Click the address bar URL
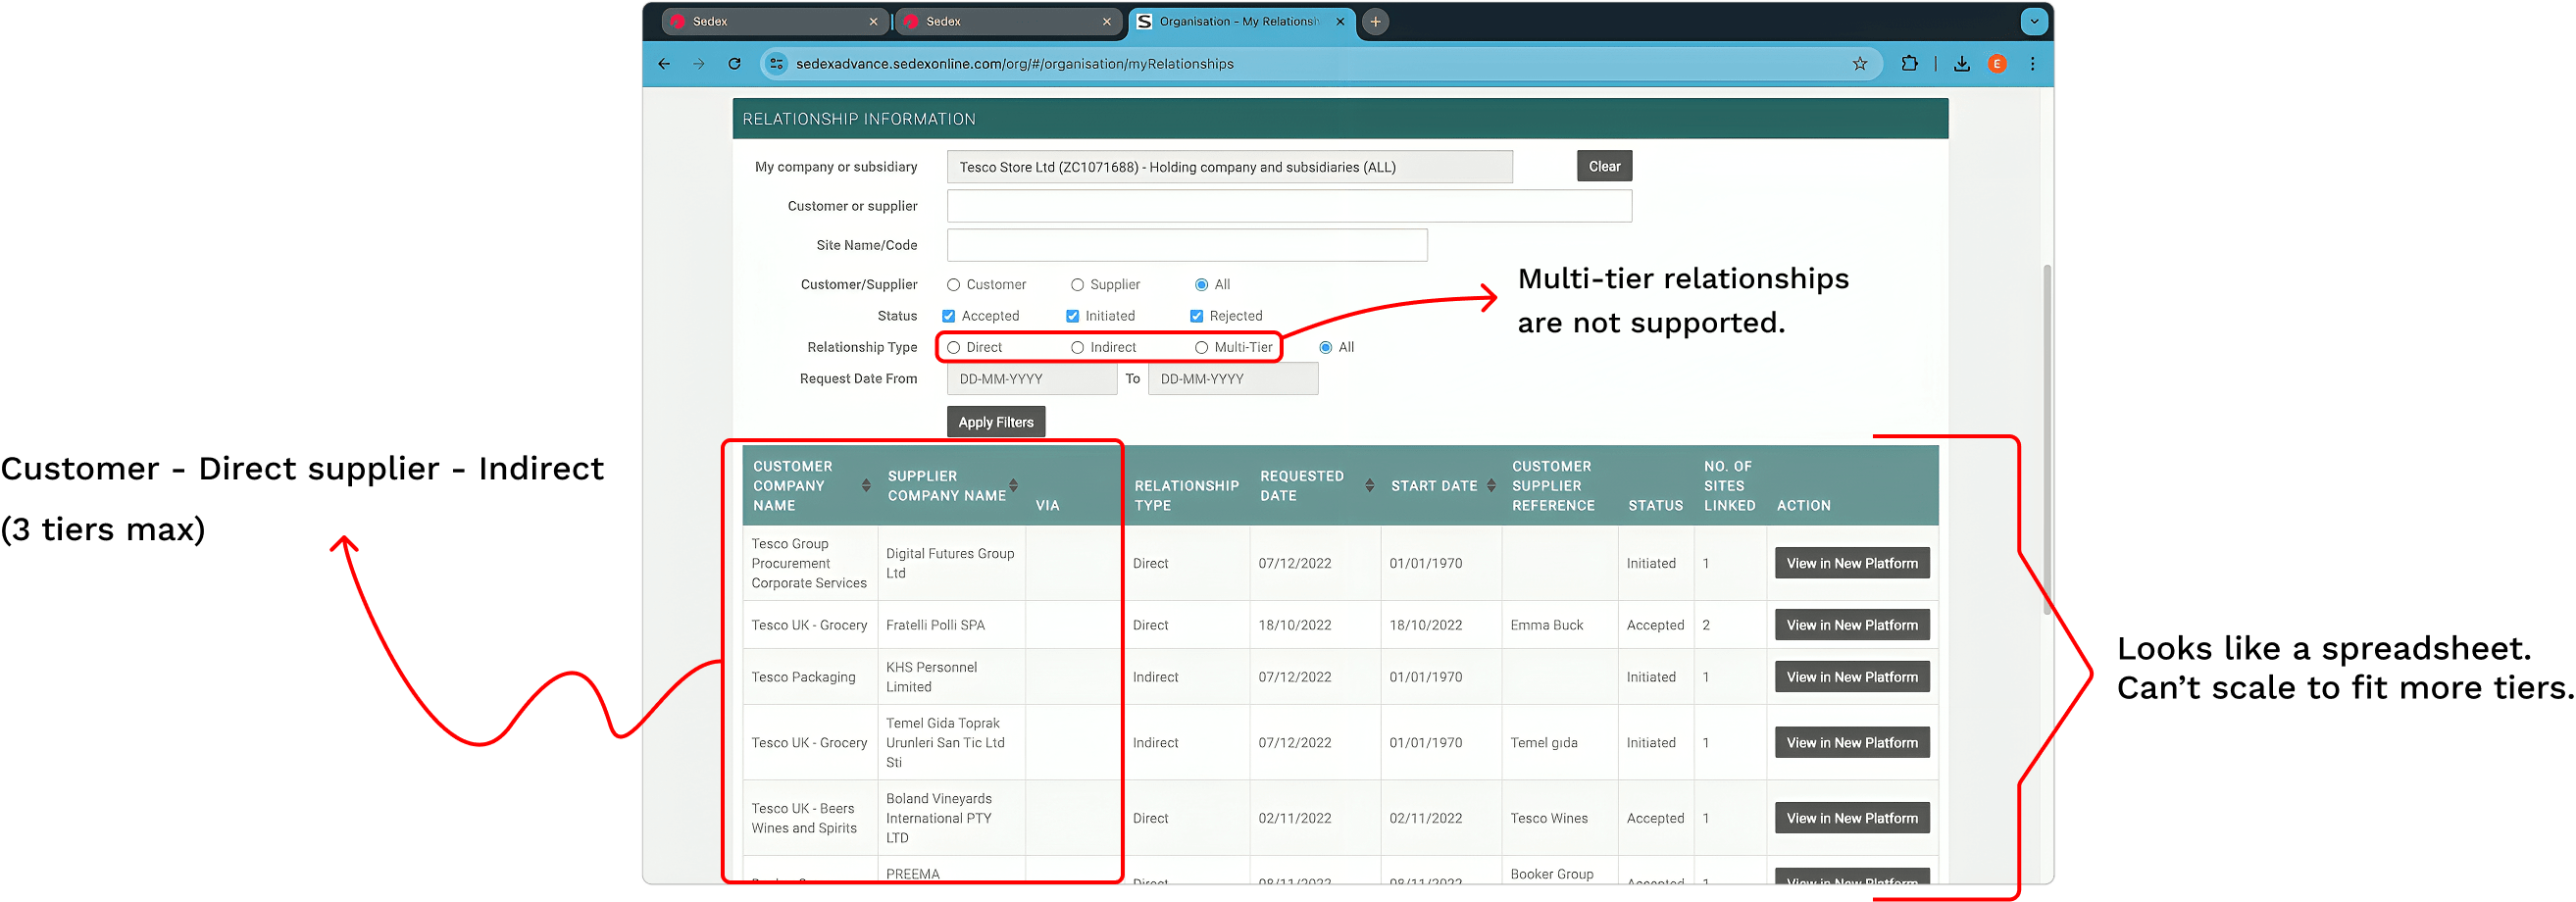Viewport: 2576px width, 902px height. coord(1014,64)
